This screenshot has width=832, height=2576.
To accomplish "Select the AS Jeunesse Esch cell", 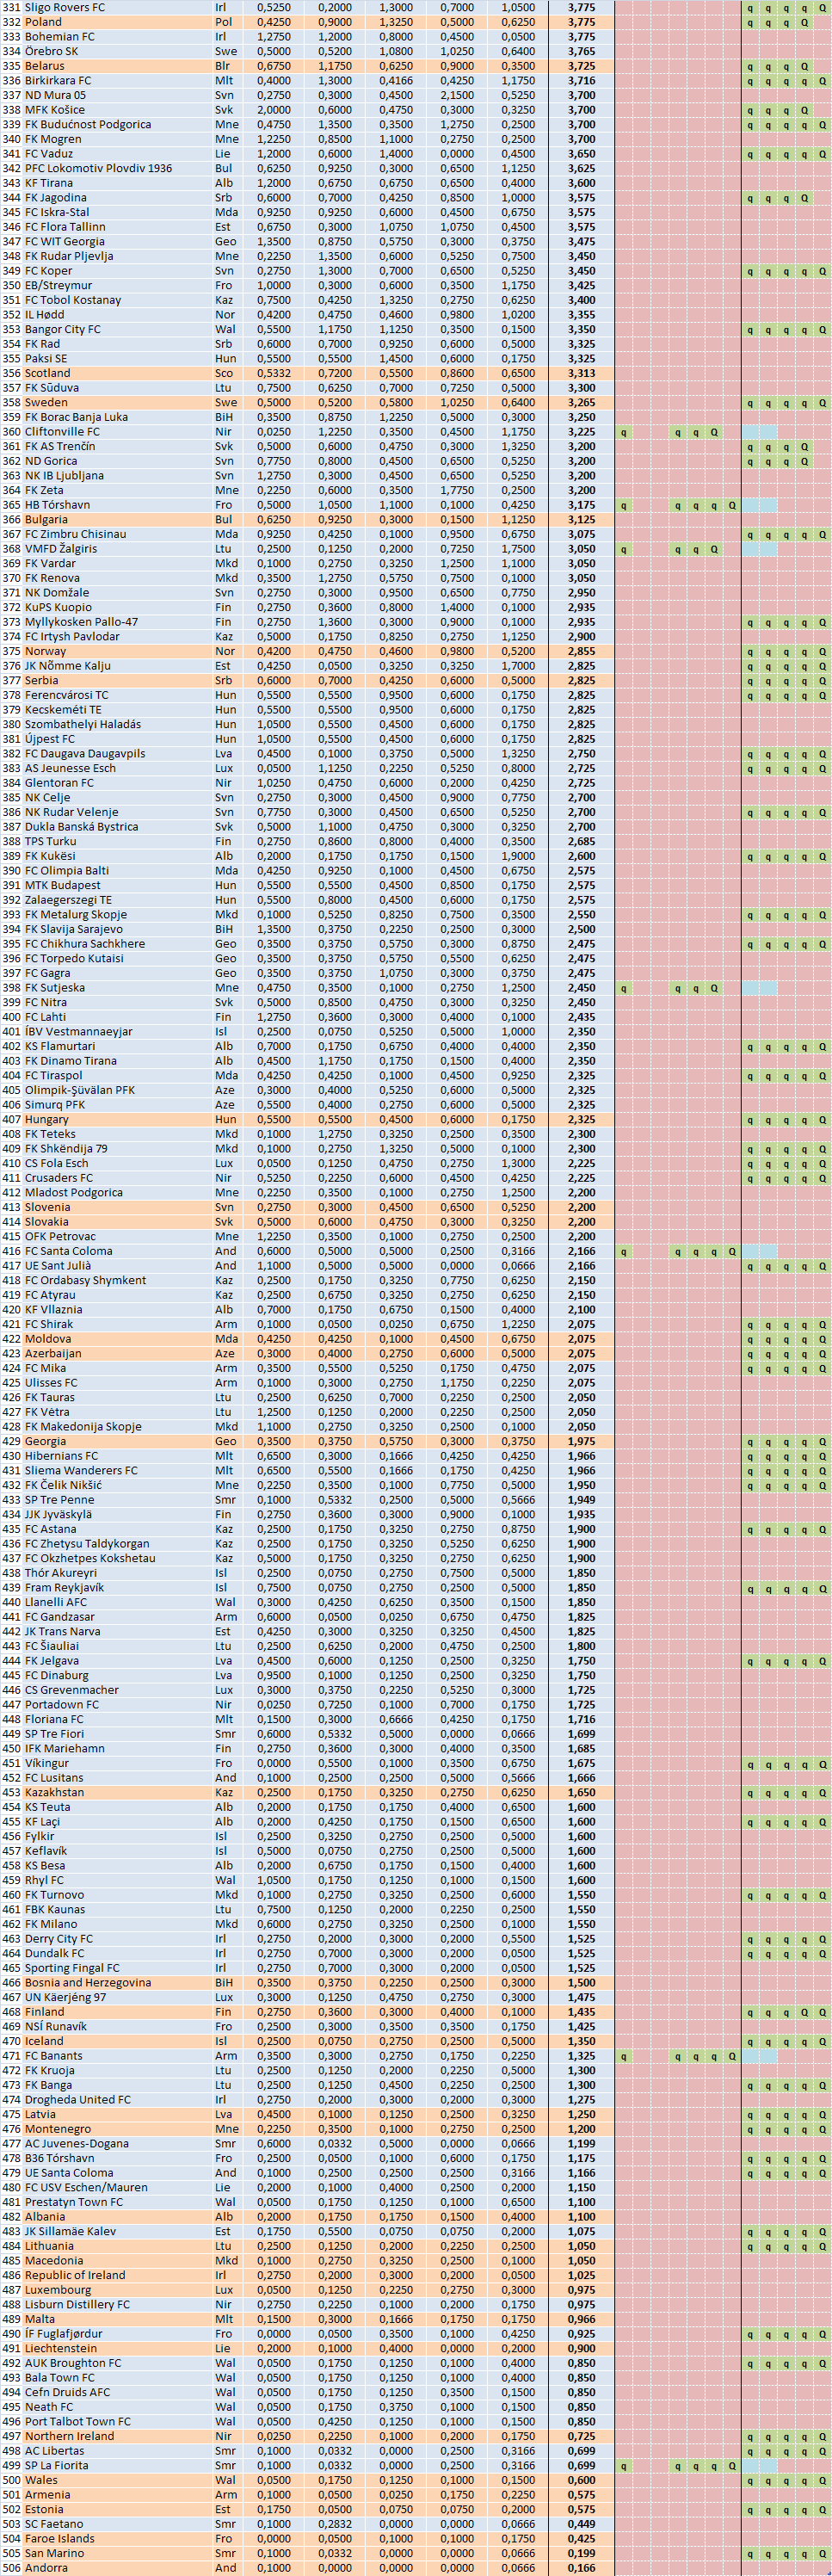I will (70, 768).
